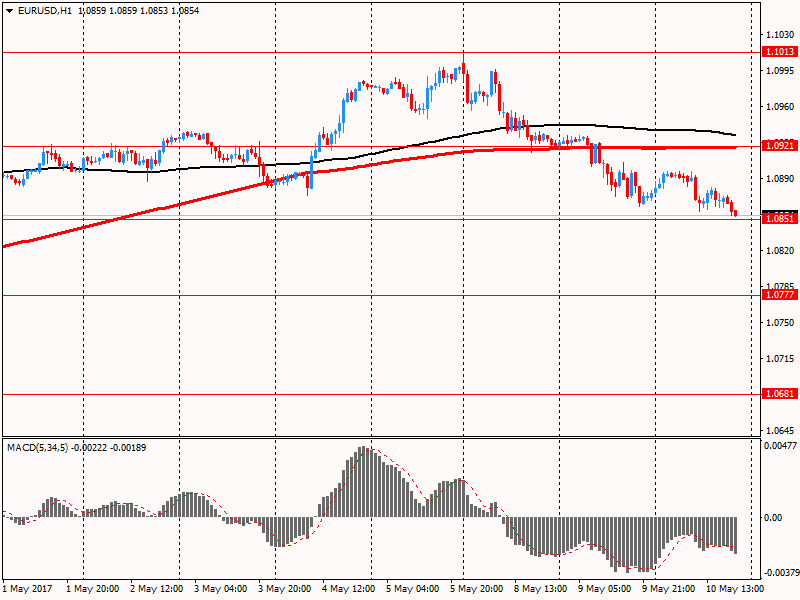This screenshot has width=800, height=600.
Task: Click the 1.0995 price scale value
Action: (780, 70)
